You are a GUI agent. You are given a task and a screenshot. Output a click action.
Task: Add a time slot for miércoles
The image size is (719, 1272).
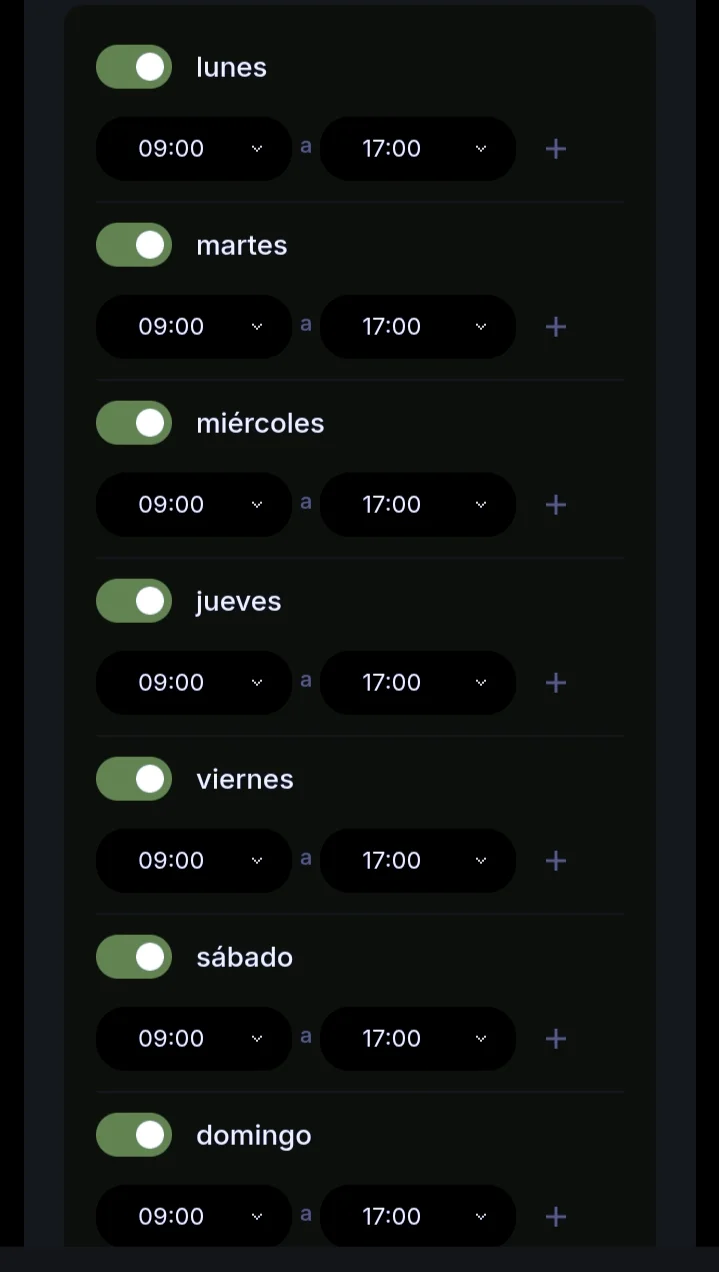pyautogui.click(x=556, y=505)
